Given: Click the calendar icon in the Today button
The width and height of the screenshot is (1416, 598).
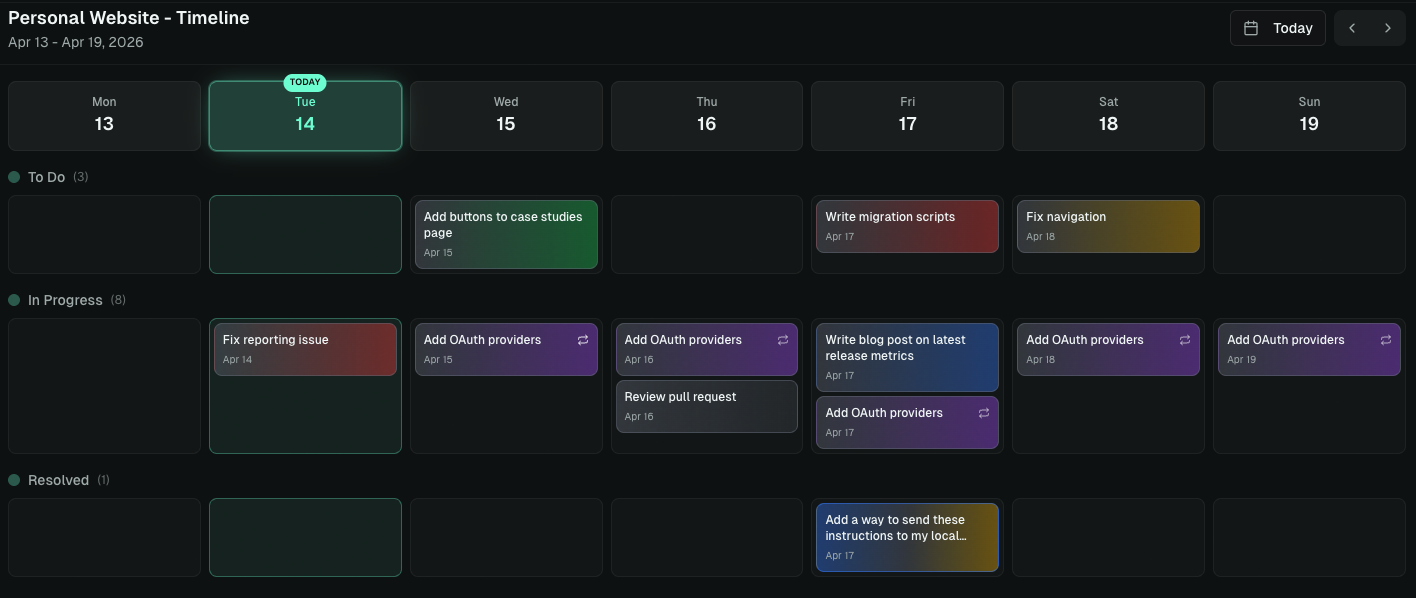Looking at the screenshot, I should pos(1252,28).
